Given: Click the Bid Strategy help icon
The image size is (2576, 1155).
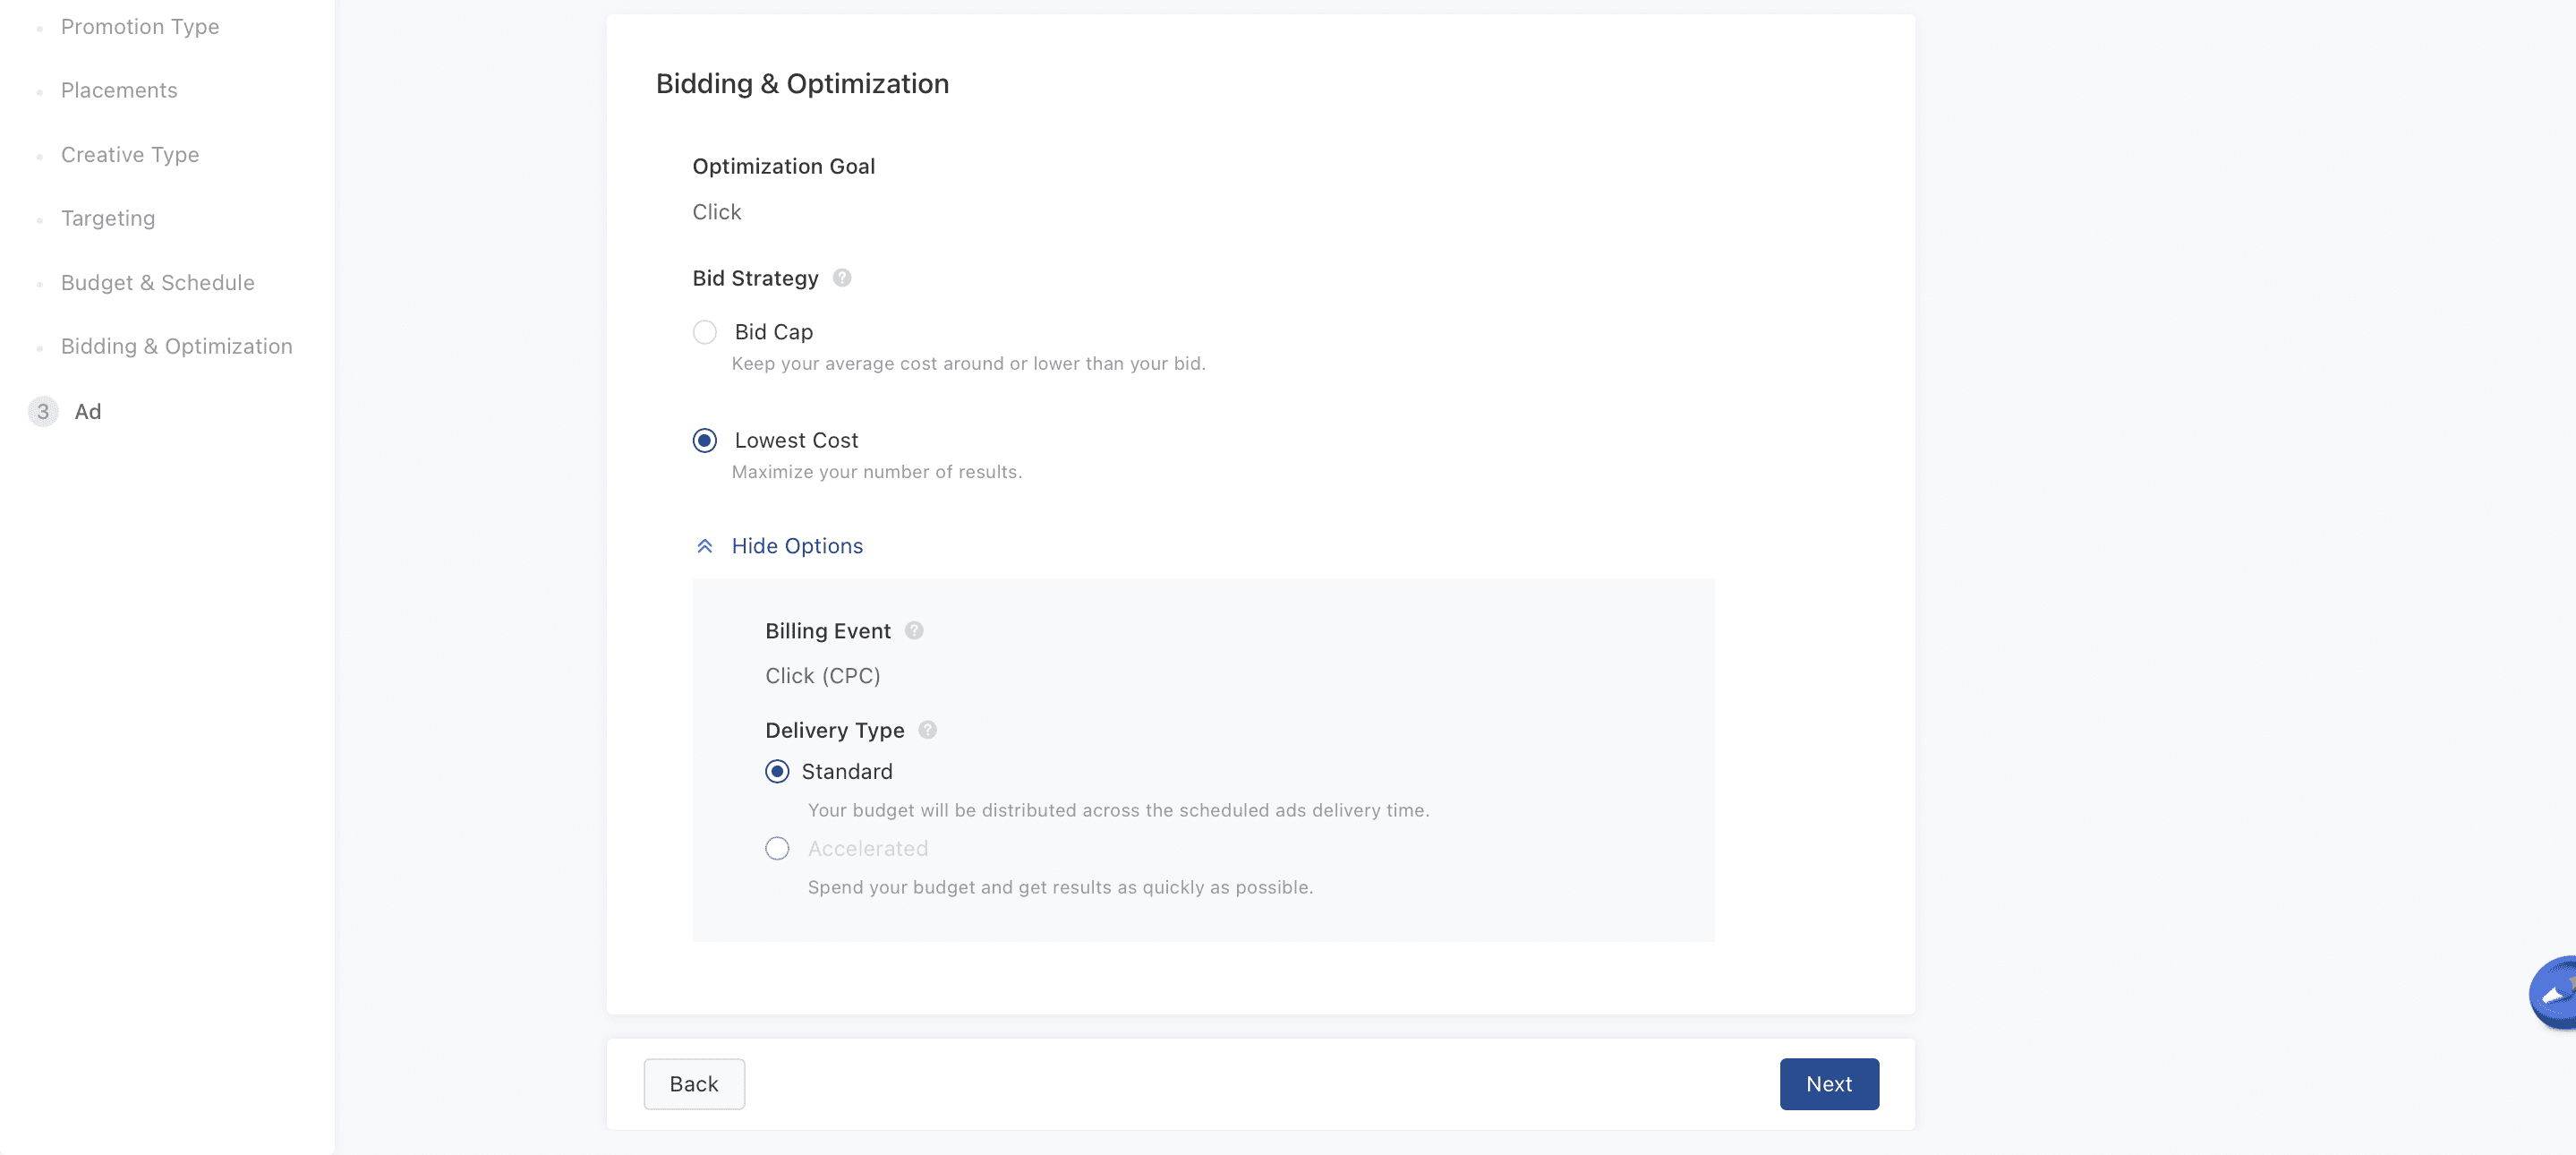Looking at the screenshot, I should pos(842,278).
